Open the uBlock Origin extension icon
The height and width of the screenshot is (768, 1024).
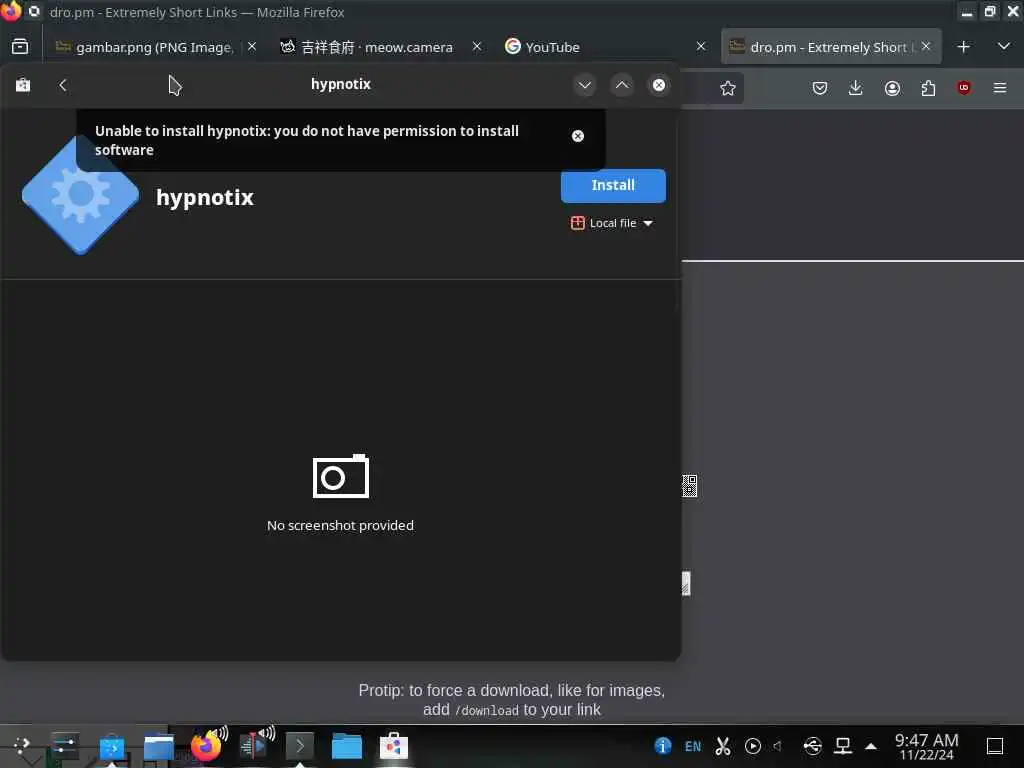tap(964, 88)
